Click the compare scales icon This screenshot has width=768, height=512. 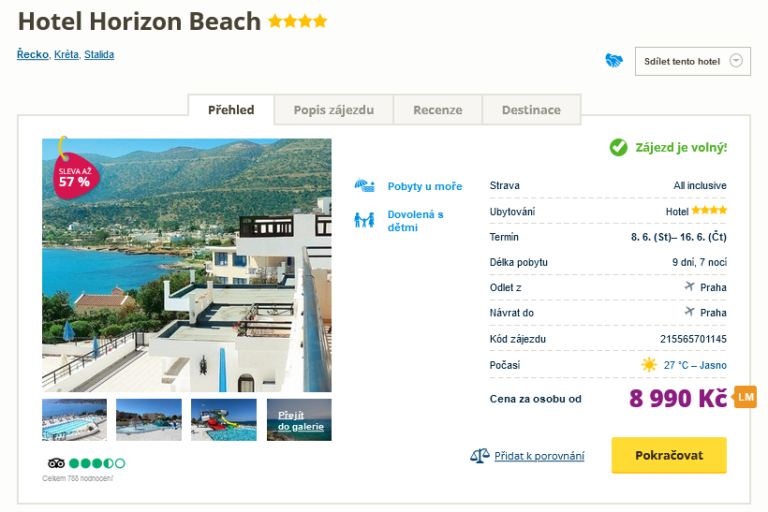(479, 456)
